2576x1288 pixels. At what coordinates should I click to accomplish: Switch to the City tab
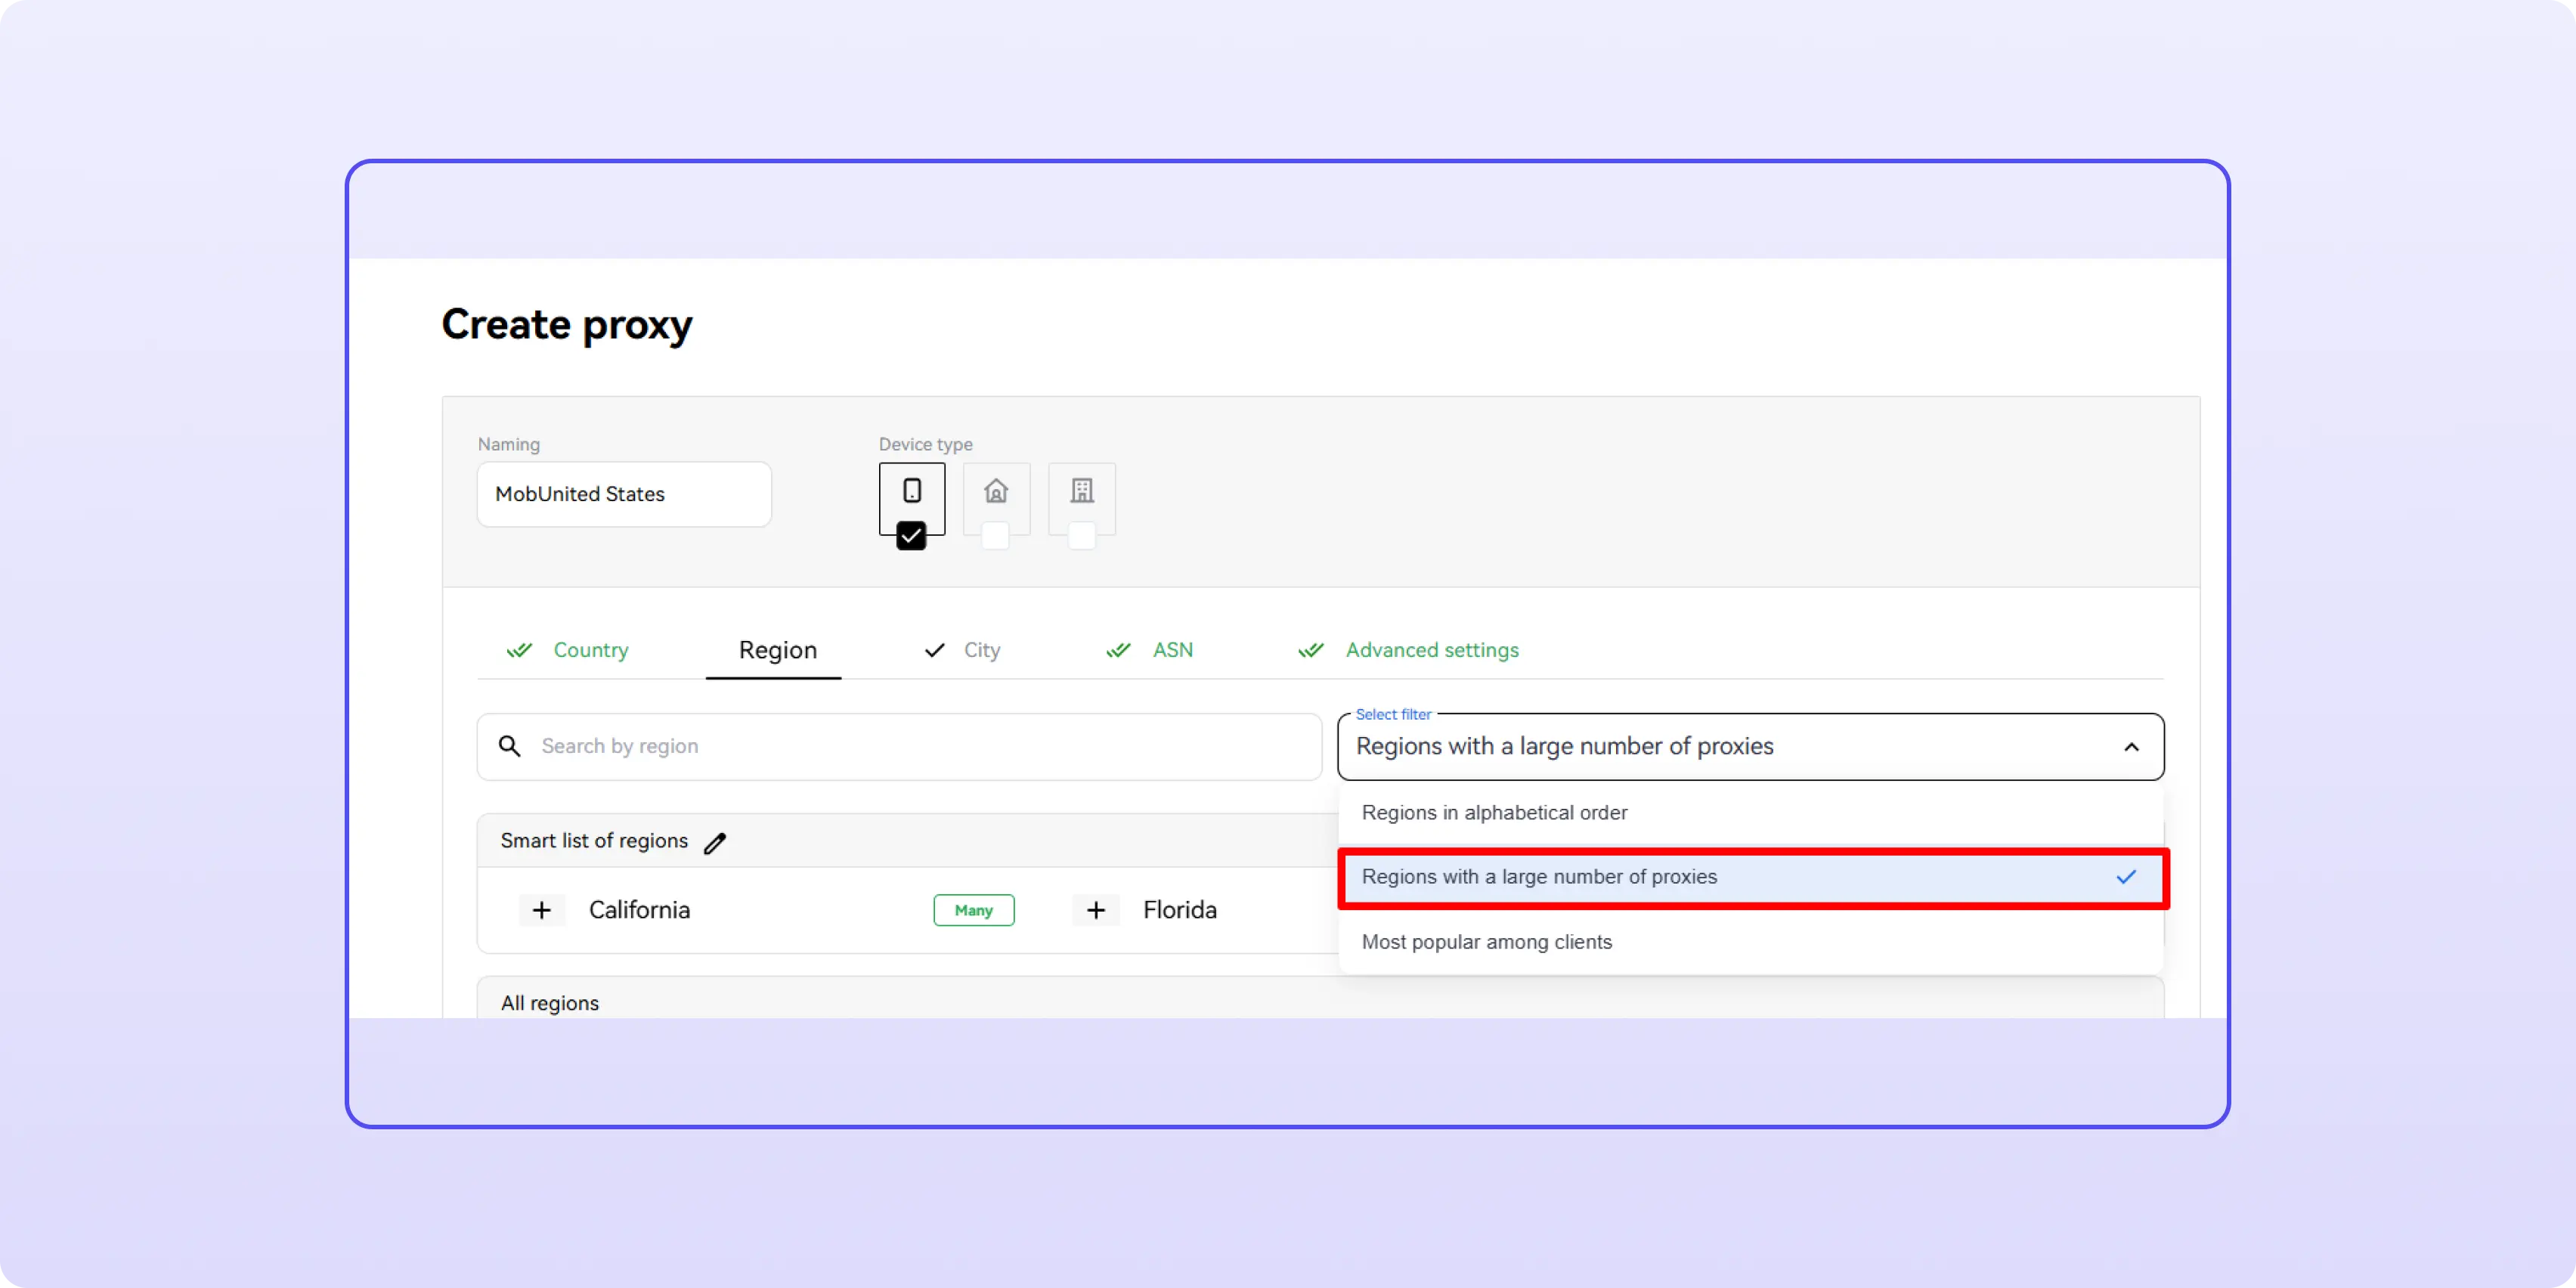980,650
